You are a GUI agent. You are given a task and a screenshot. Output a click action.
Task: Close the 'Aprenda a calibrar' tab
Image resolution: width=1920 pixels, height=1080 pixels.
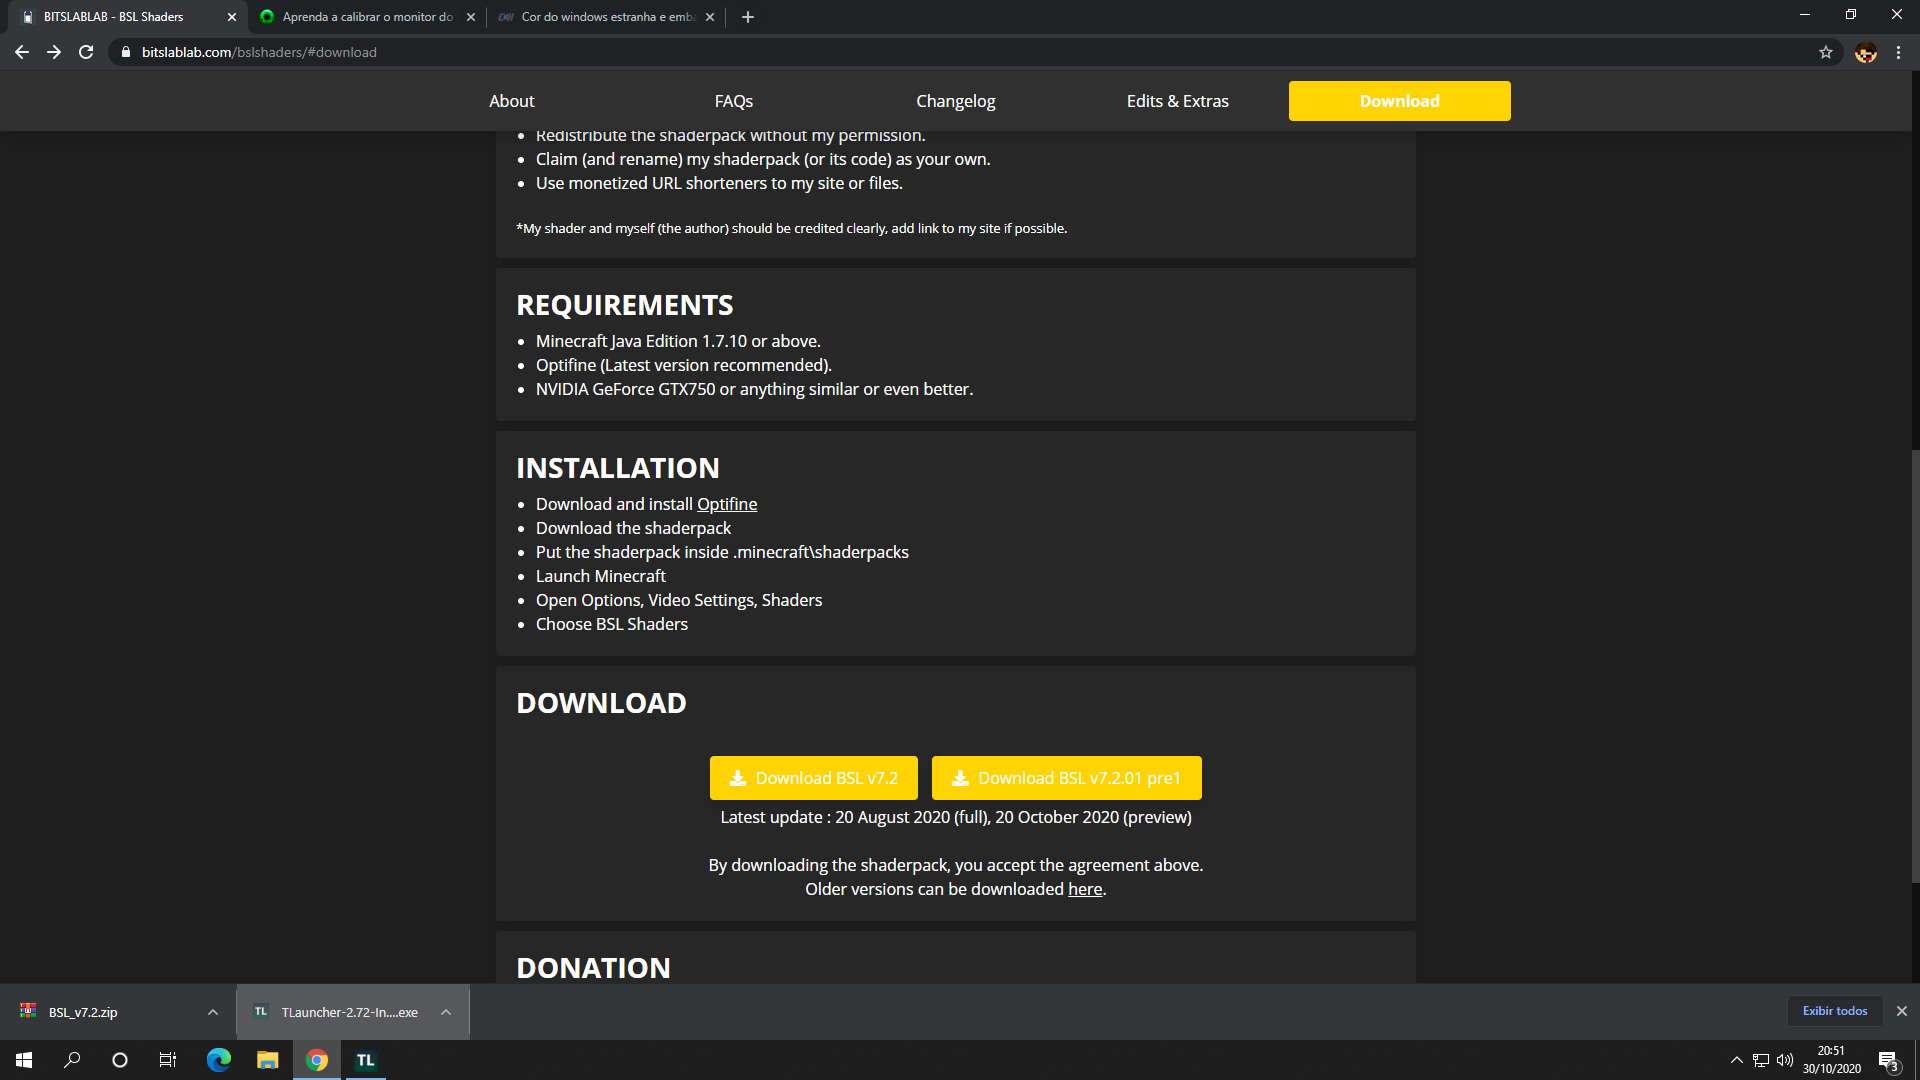point(471,17)
